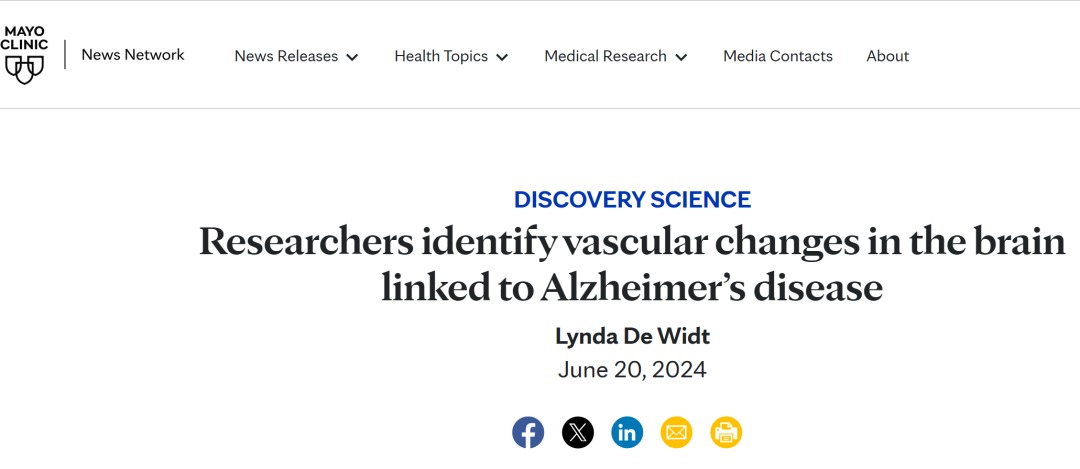Expand the Medical Research chevron arrow
1080x469 pixels.
click(681, 57)
